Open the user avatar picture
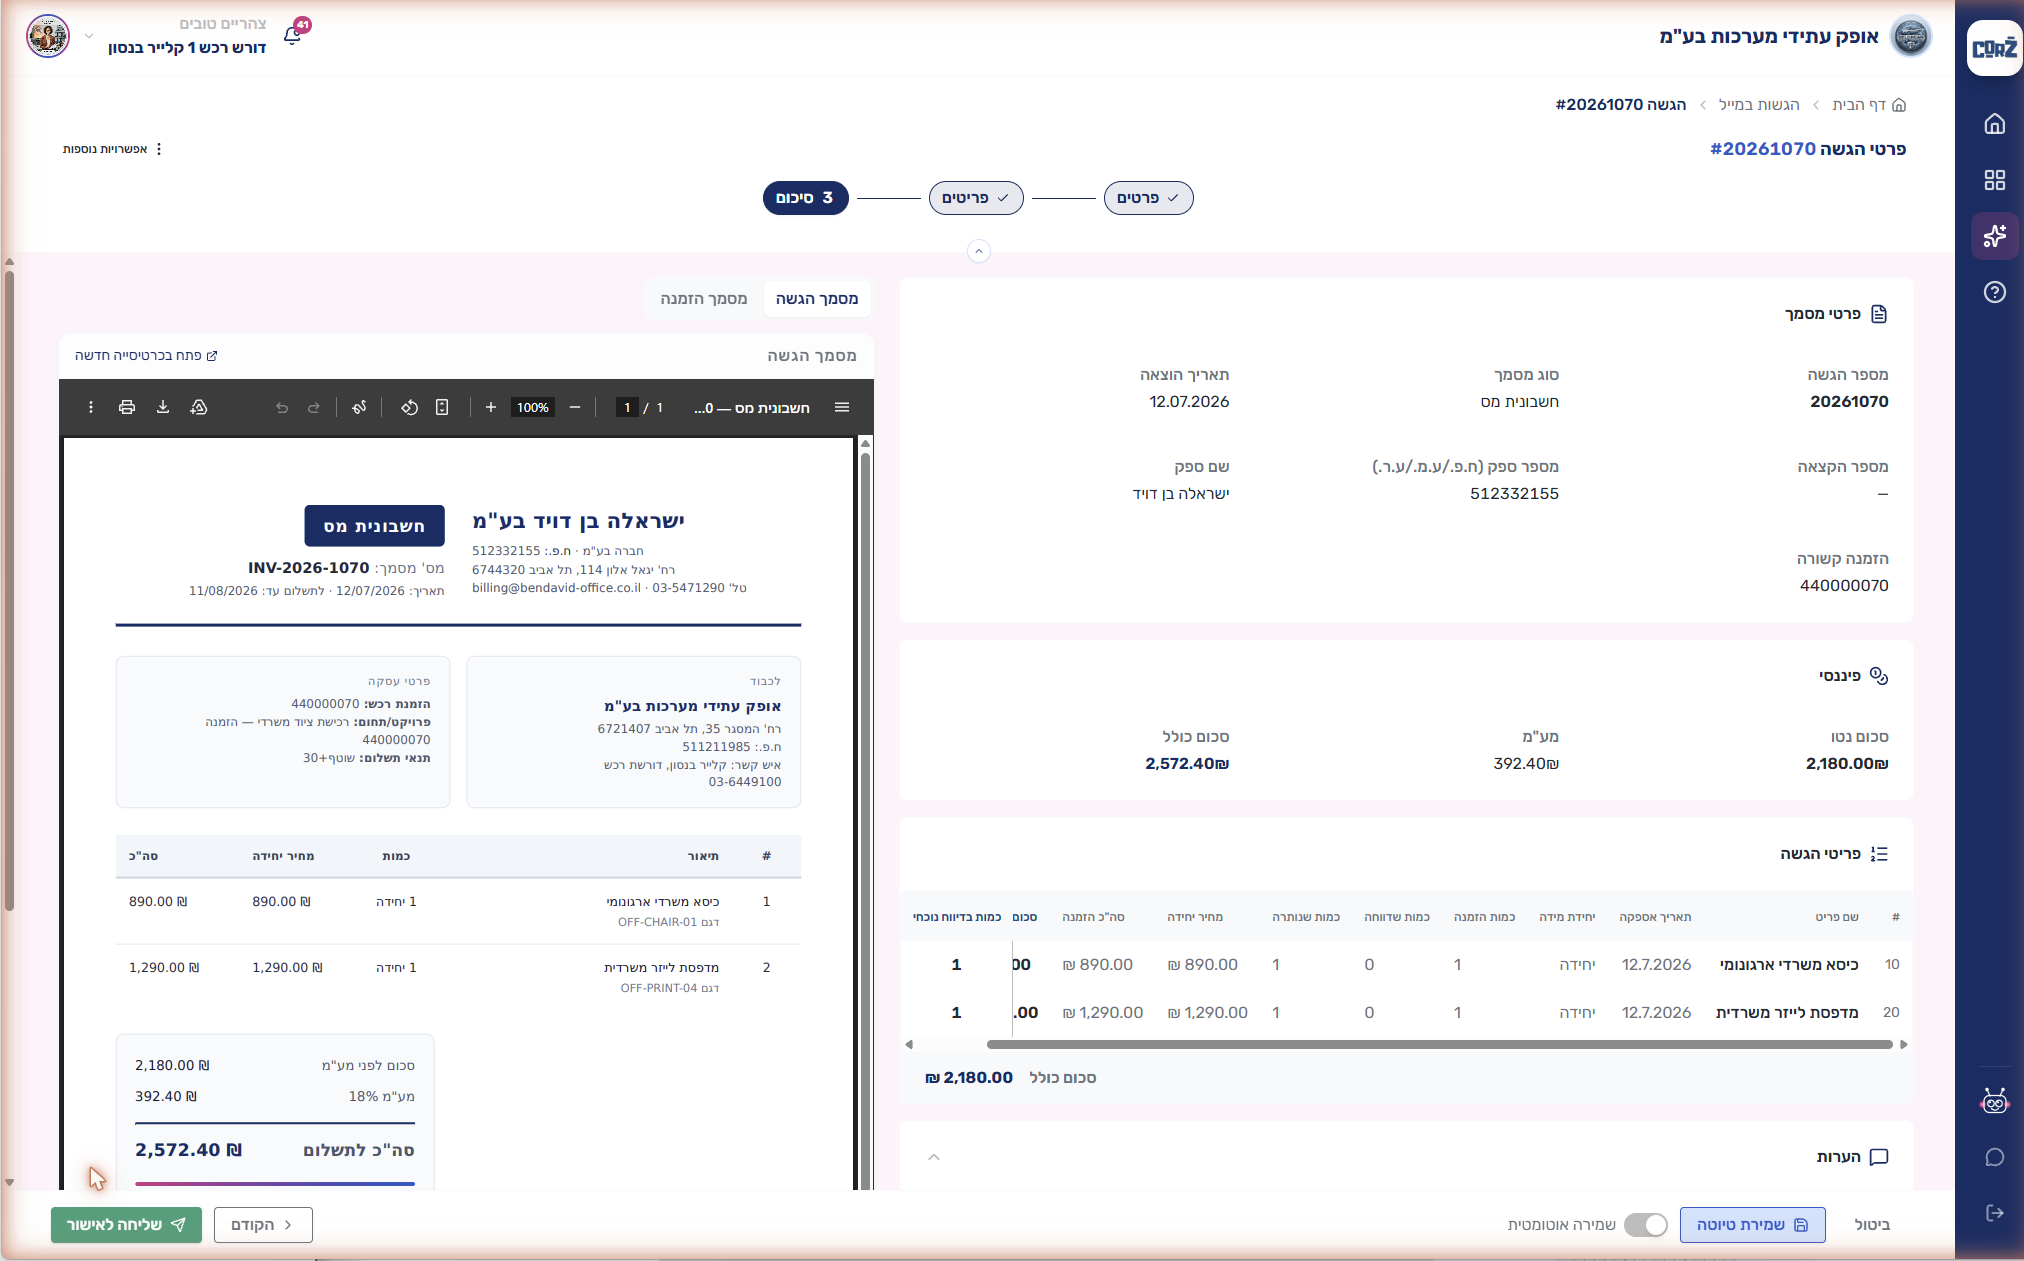The image size is (2024, 1261). (x=48, y=36)
